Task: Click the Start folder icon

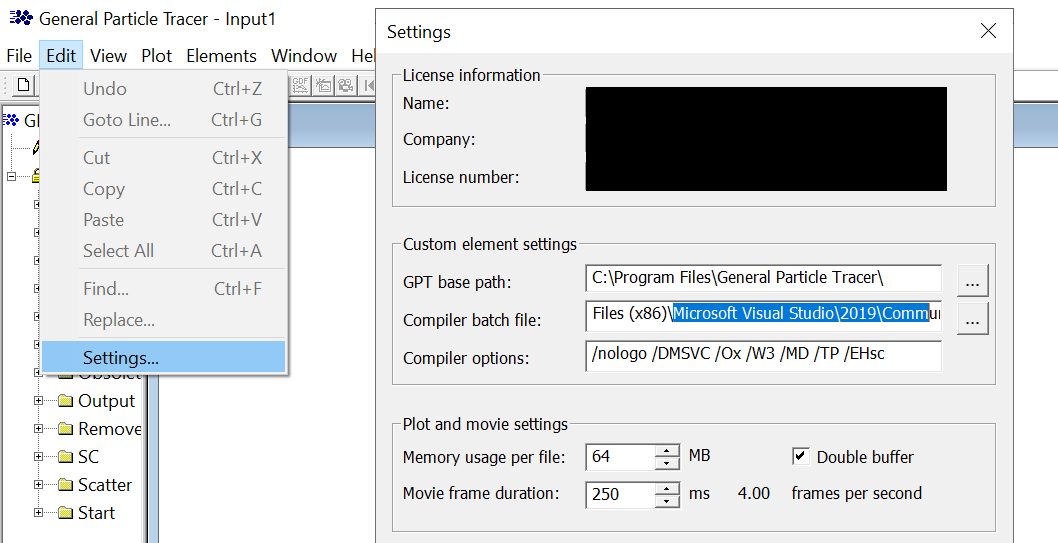Action: click(65, 513)
